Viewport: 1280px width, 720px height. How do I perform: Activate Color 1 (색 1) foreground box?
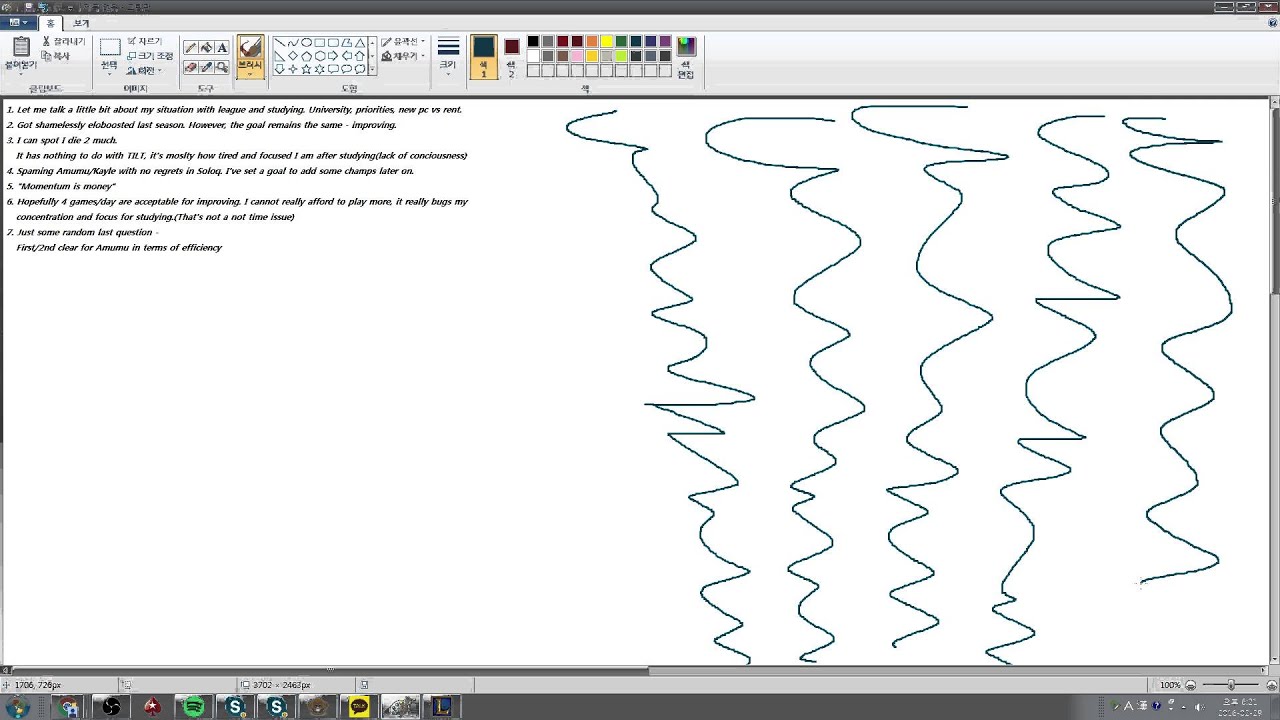[484, 56]
